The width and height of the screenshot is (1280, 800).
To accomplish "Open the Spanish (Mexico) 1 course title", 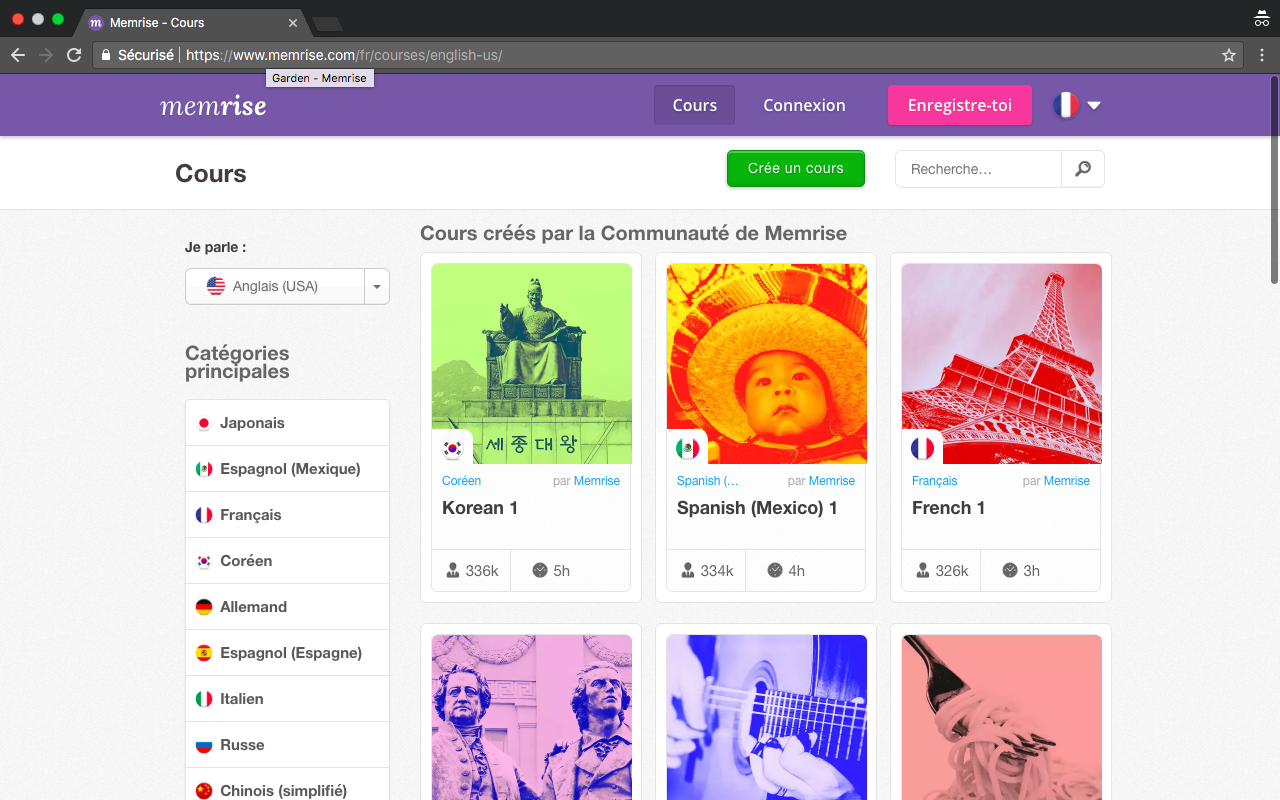I will 757,508.
